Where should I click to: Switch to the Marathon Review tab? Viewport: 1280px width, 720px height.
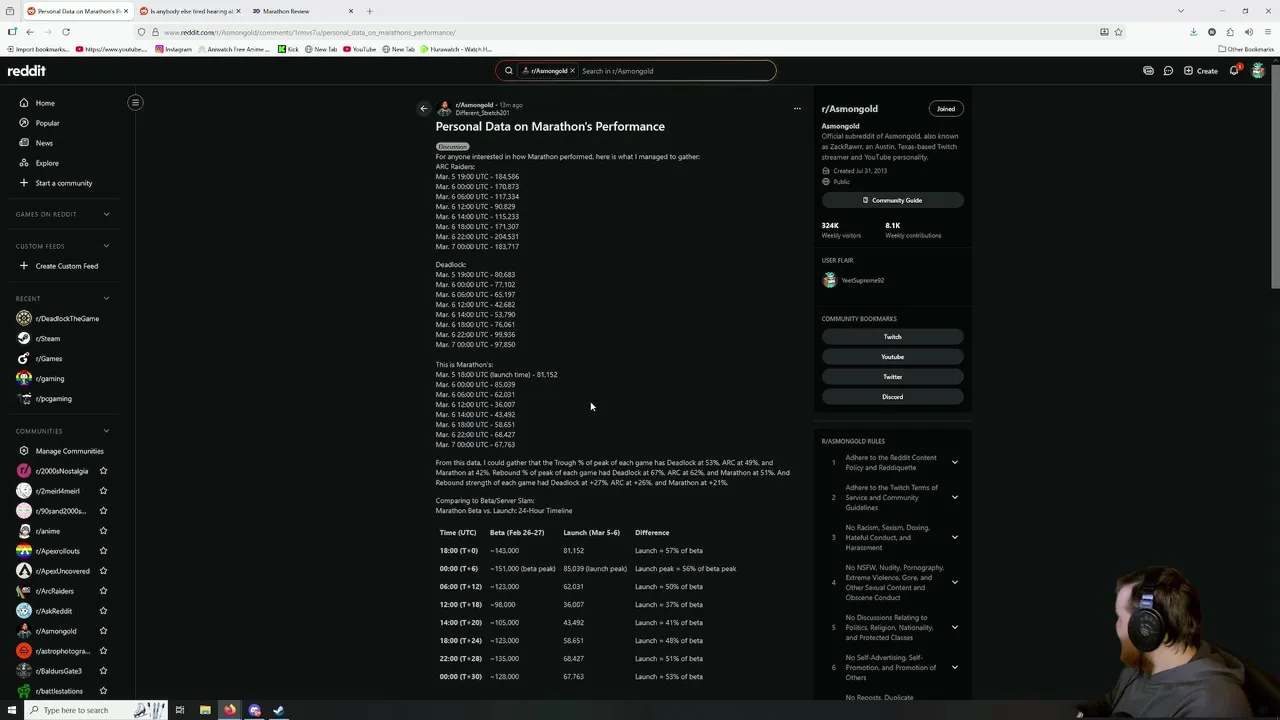tap(303, 11)
